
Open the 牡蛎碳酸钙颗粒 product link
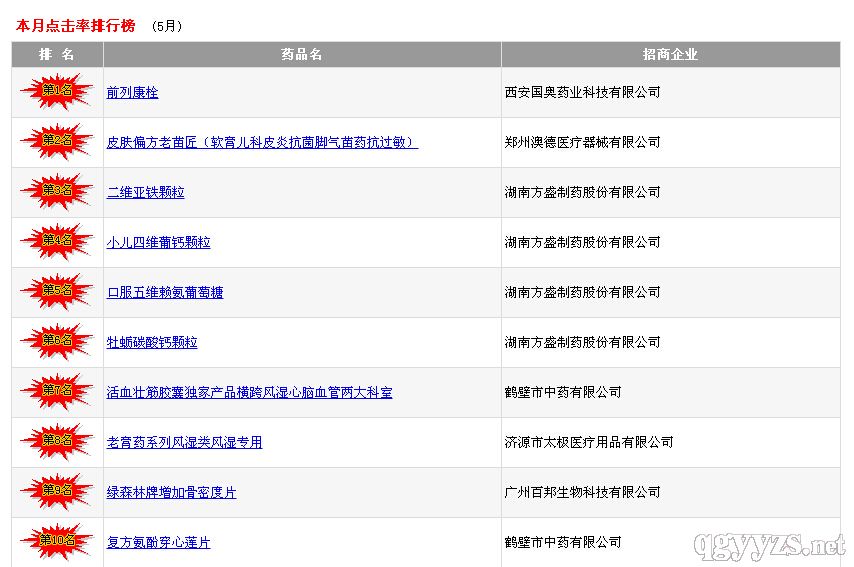152,343
